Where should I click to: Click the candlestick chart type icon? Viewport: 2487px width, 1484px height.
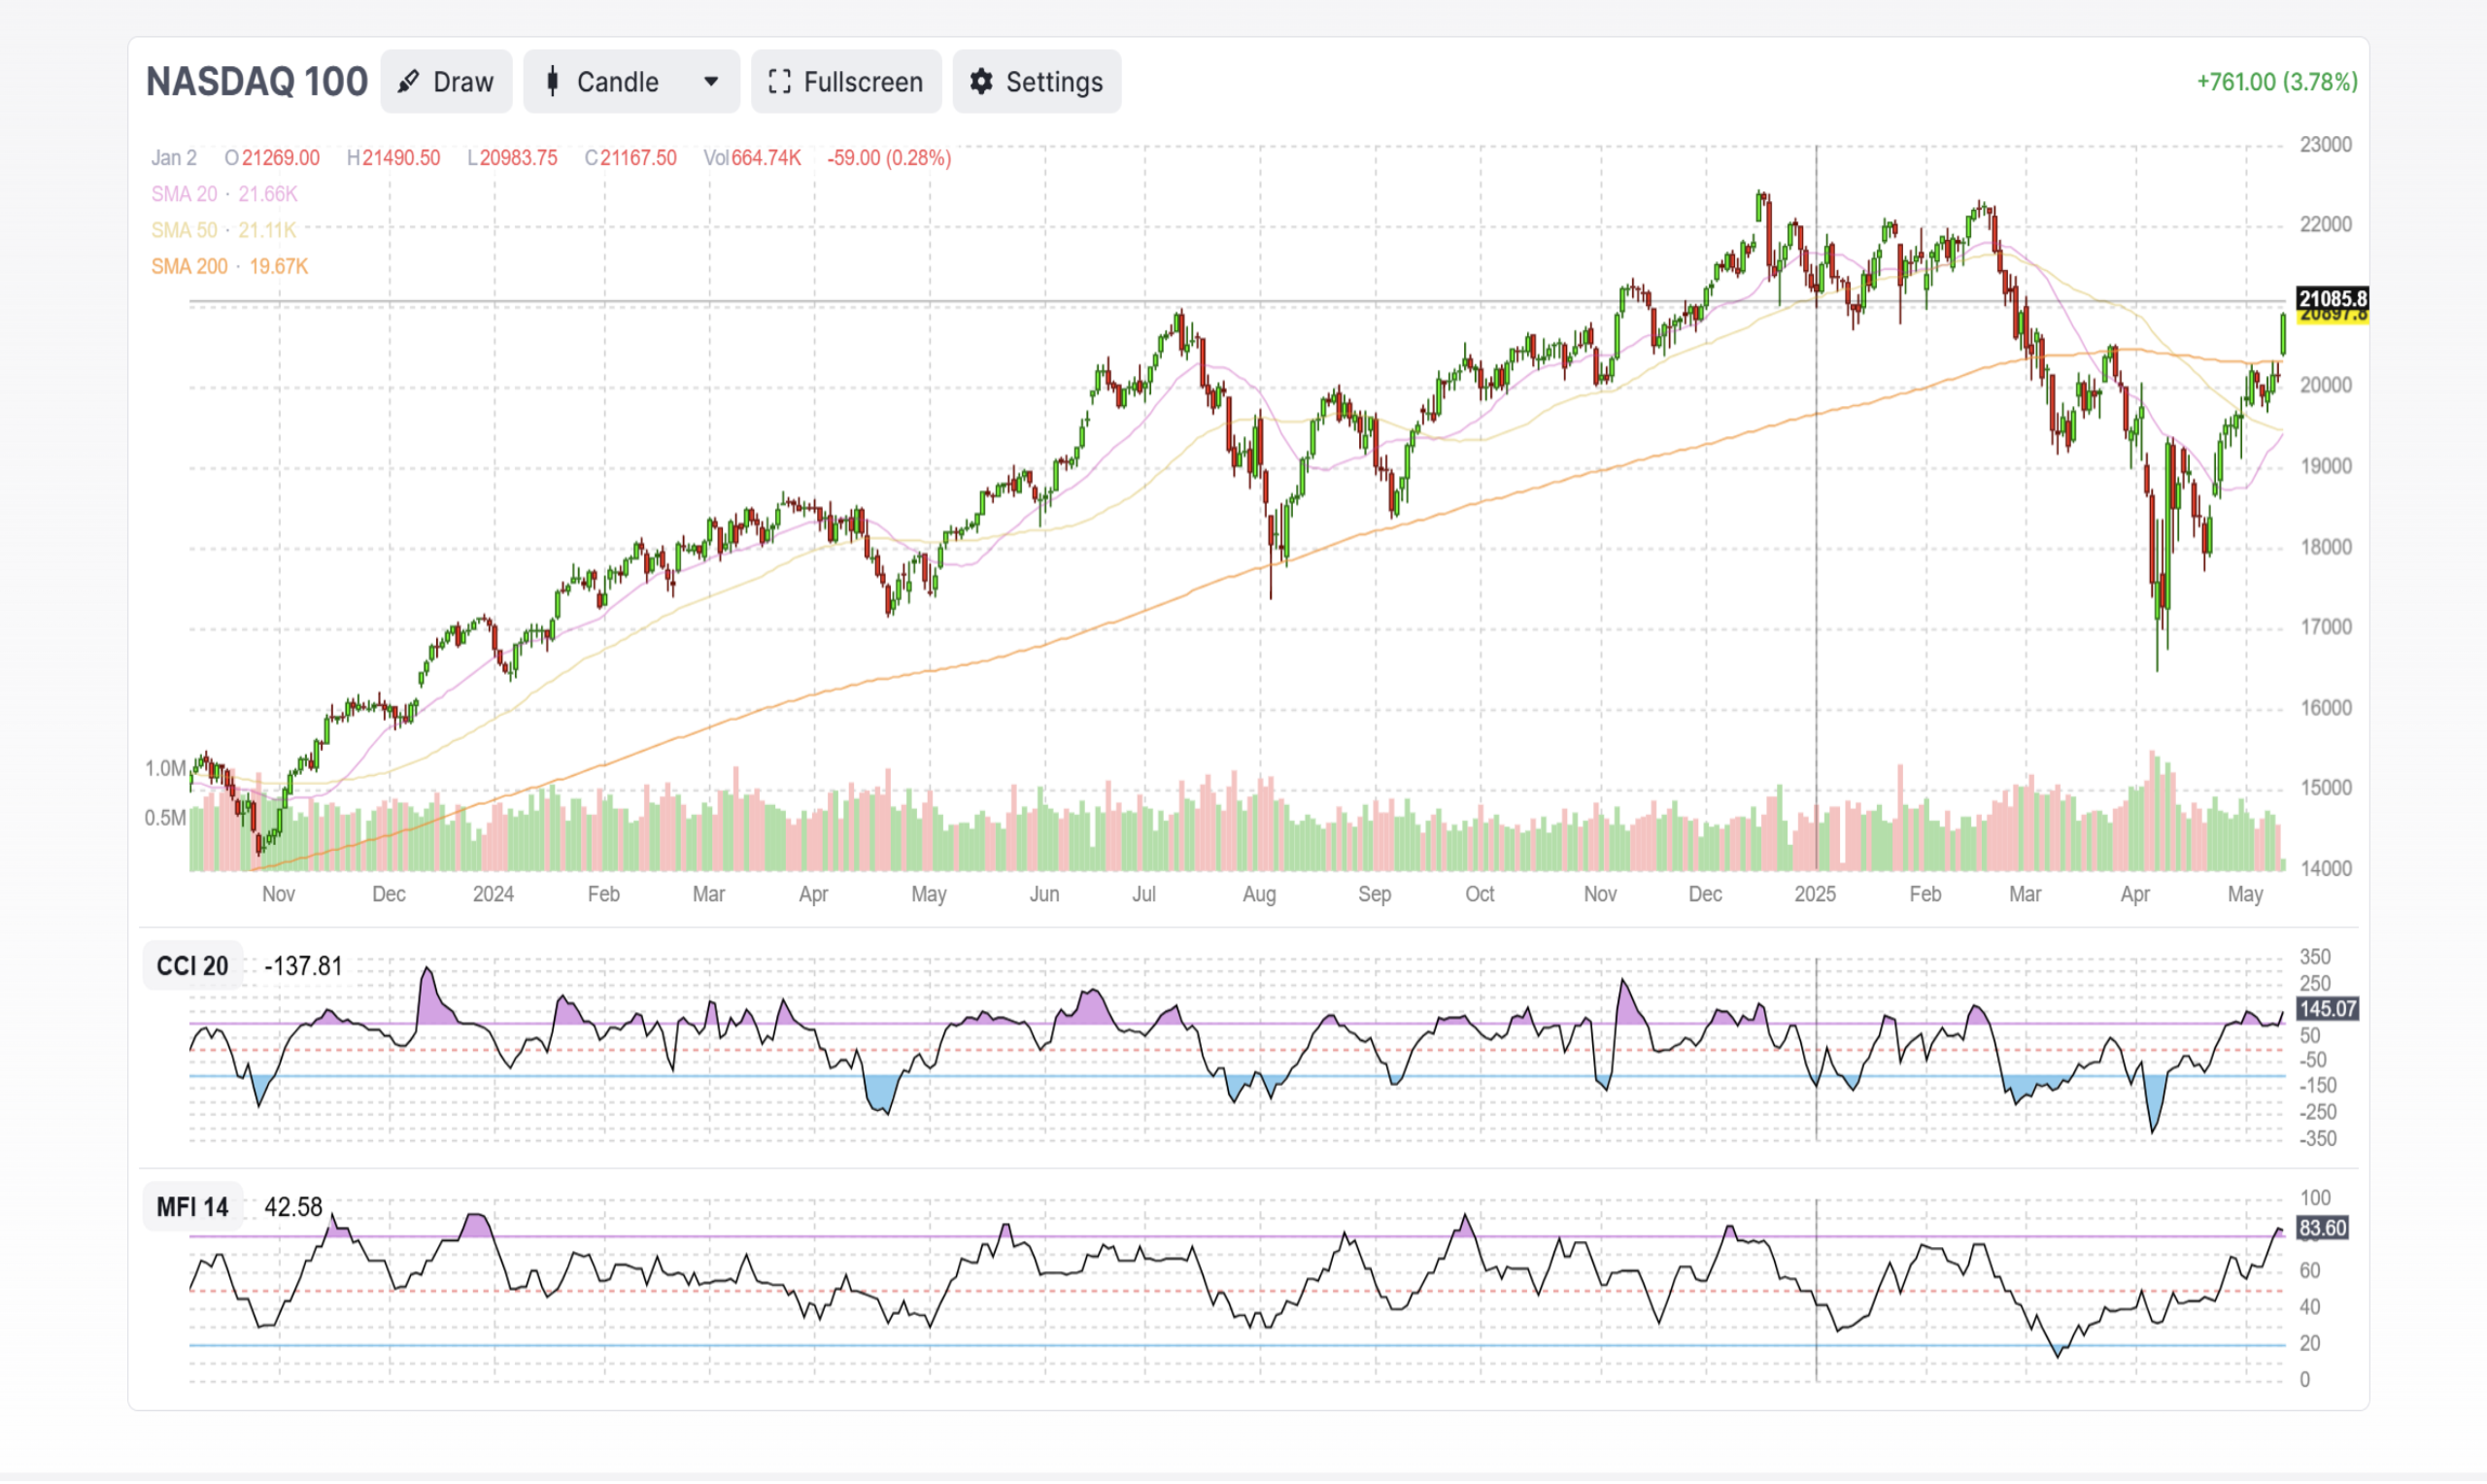(552, 82)
